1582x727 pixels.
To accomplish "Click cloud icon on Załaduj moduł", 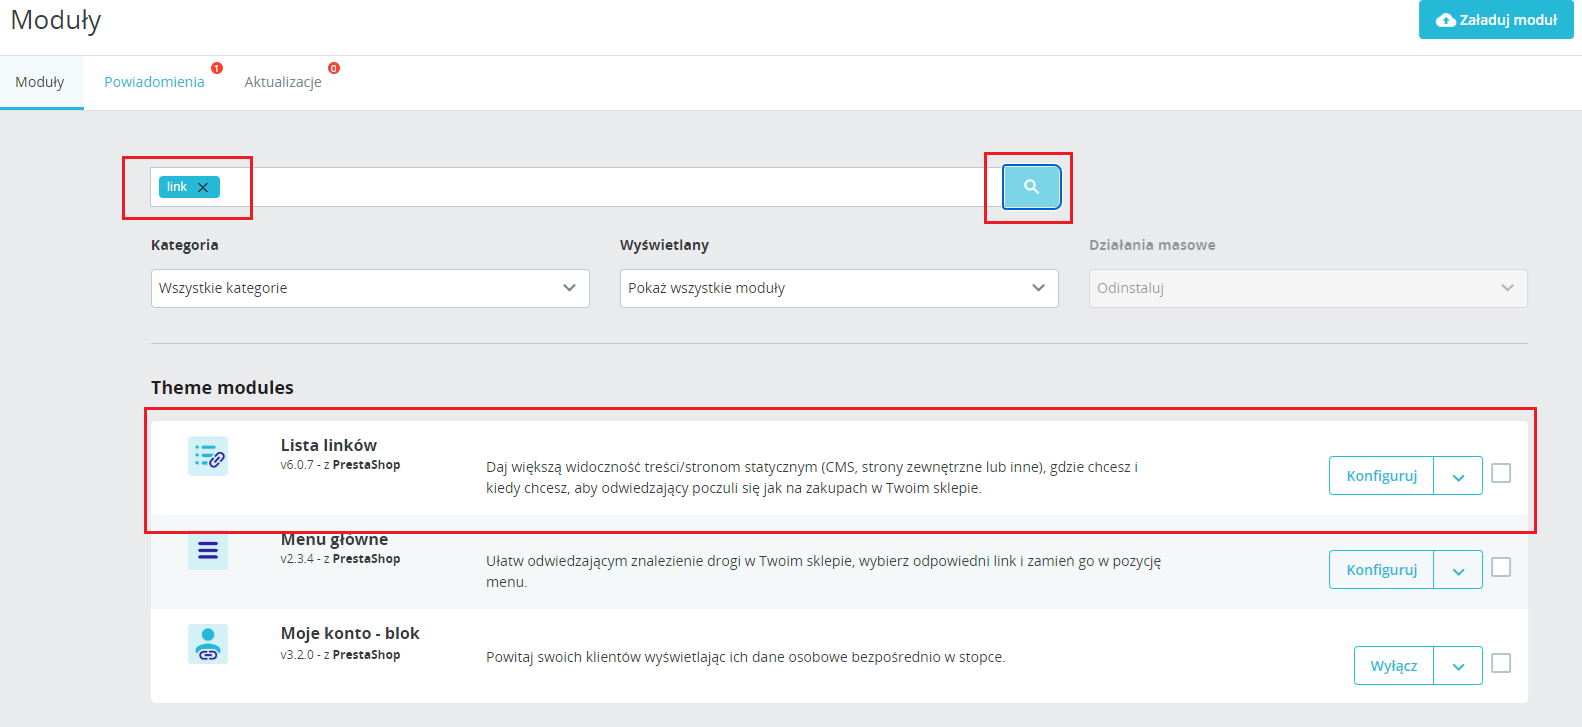I will point(1445,20).
